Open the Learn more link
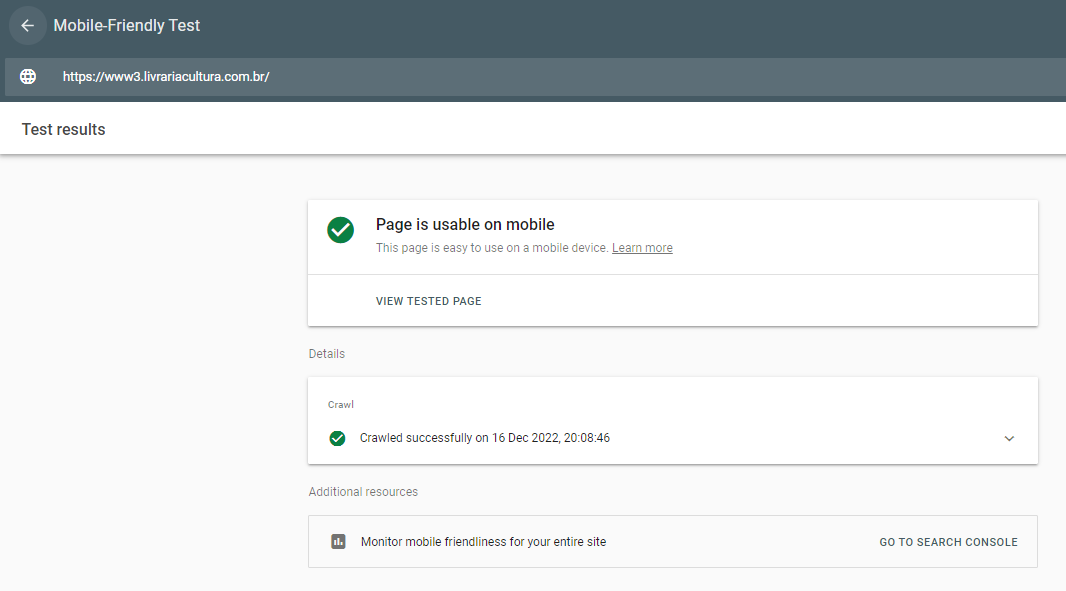Viewport: 1066px width, 591px height. [x=642, y=247]
